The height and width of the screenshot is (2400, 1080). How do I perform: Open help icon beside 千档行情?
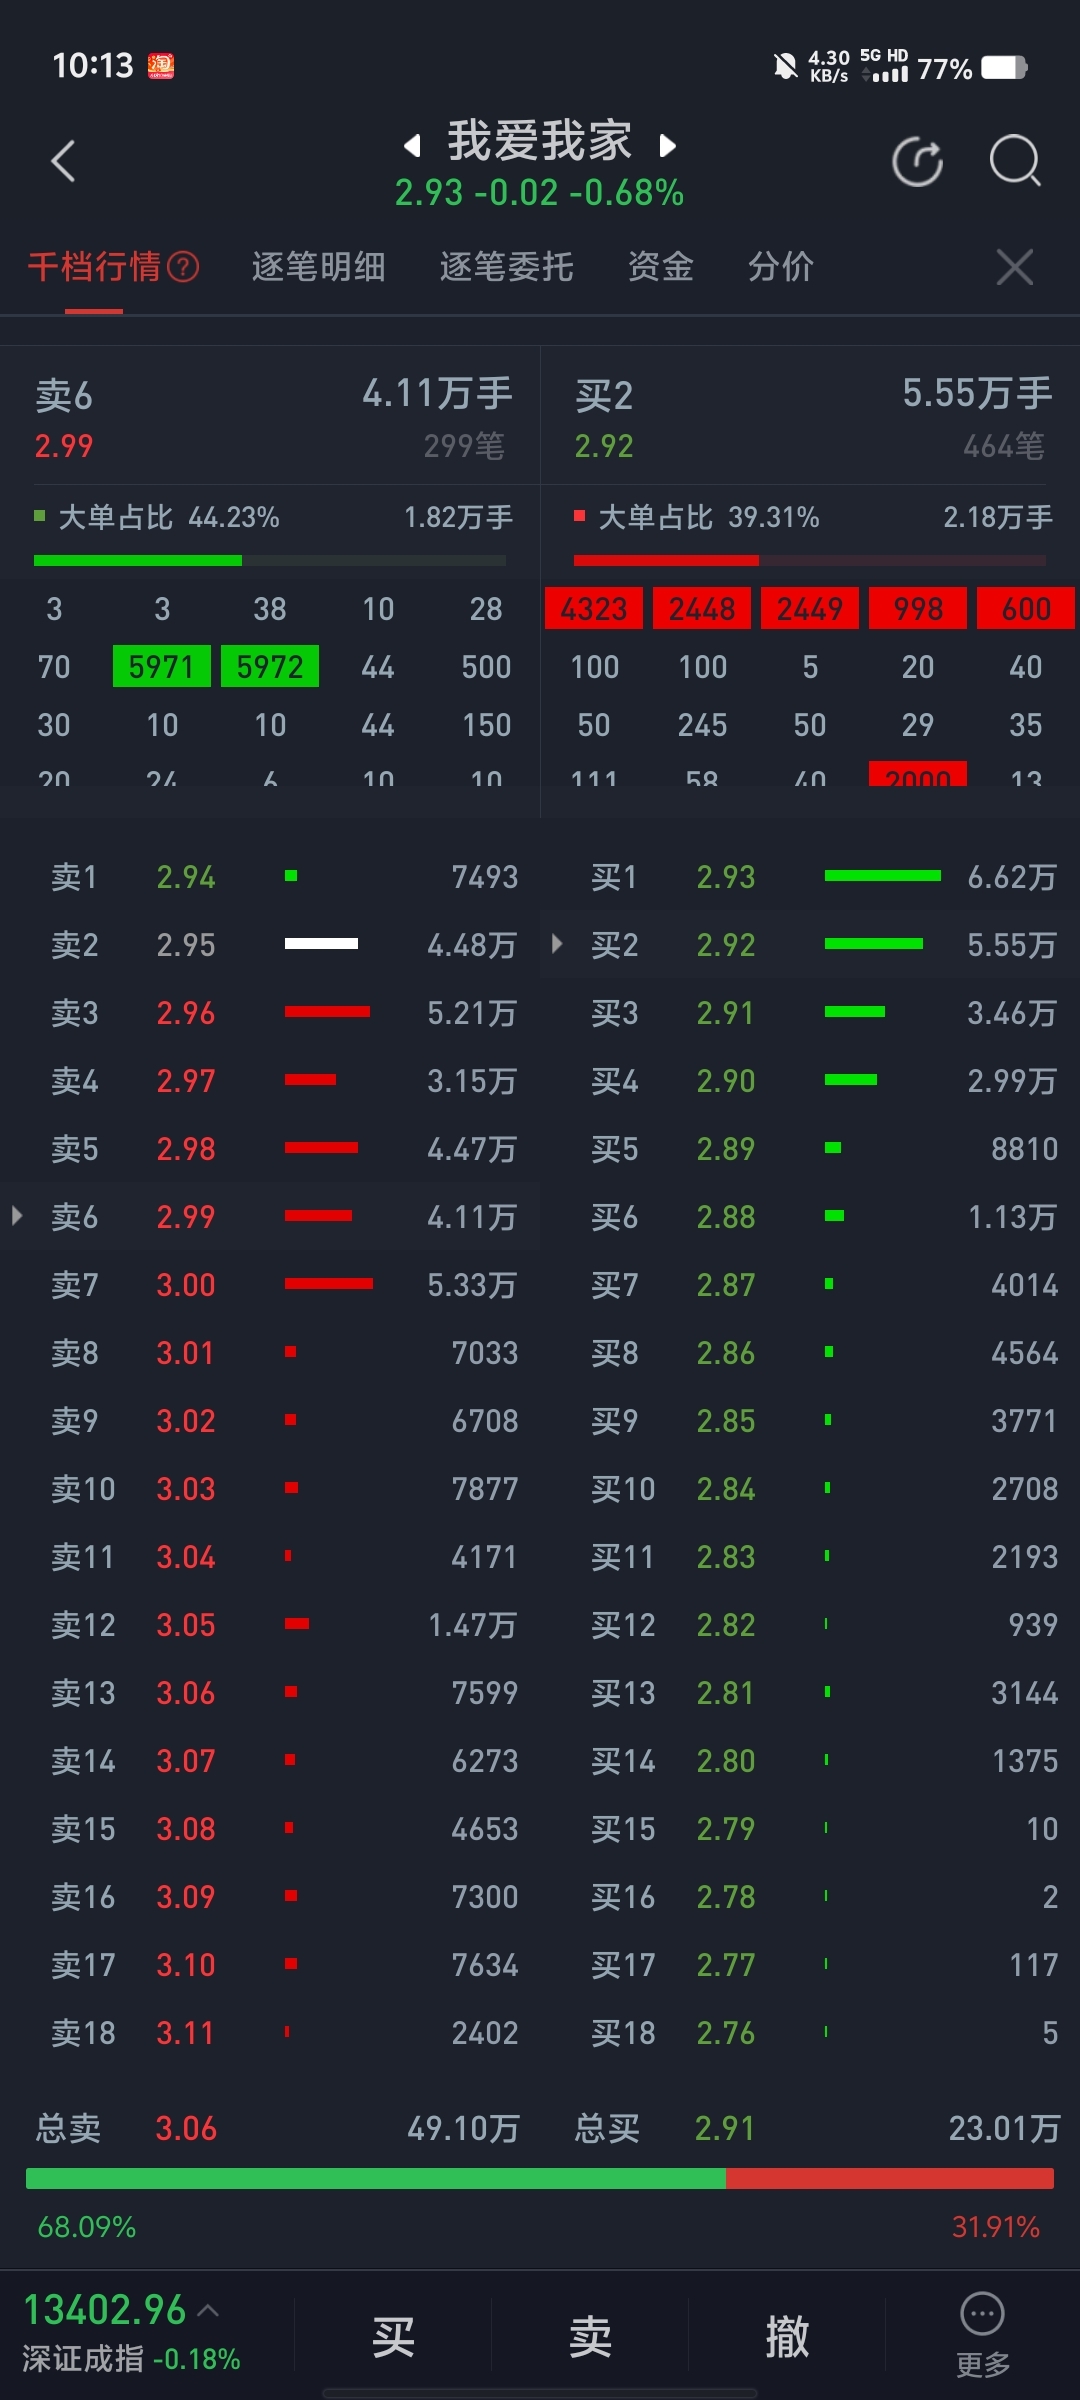183,267
